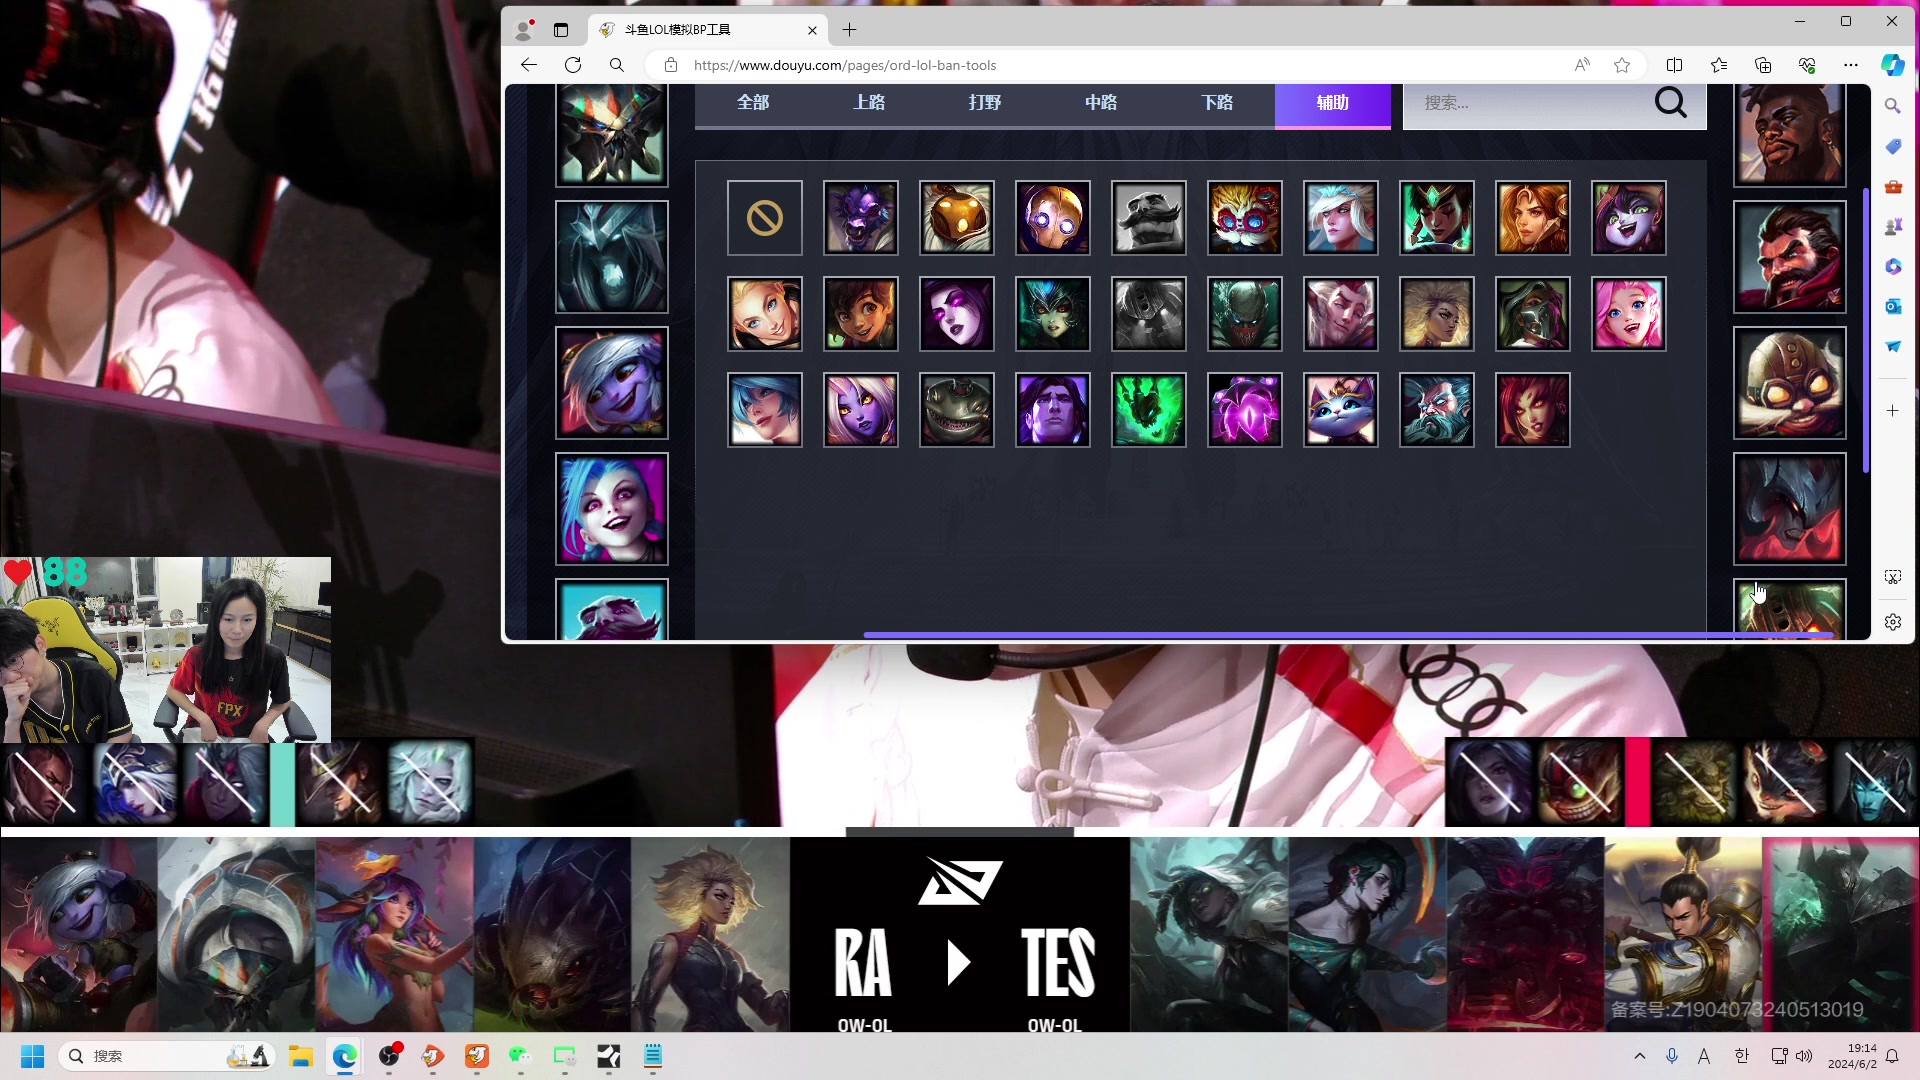The height and width of the screenshot is (1080, 1920).
Task: Pick Morgana champion portrait
Action: (x=956, y=314)
